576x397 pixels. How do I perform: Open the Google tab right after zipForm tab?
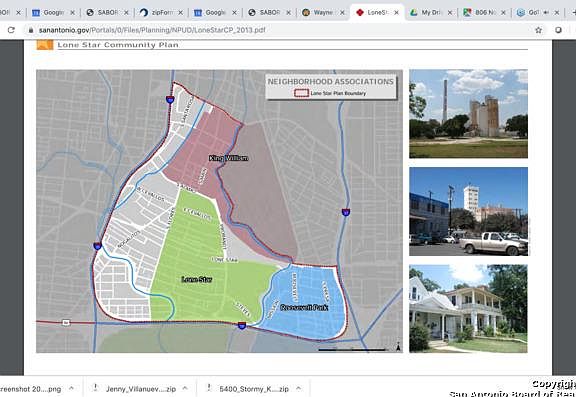(x=215, y=12)
